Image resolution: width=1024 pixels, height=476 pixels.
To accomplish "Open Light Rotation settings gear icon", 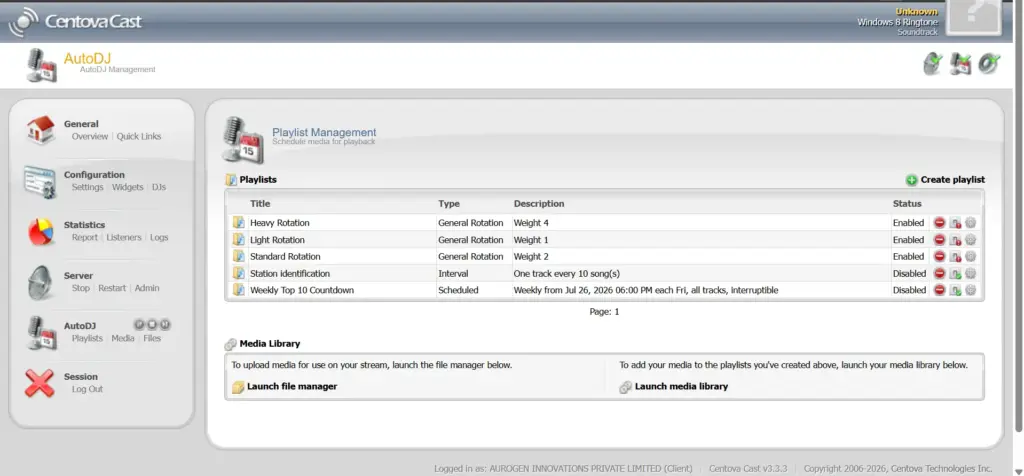I will coord(970,240).
